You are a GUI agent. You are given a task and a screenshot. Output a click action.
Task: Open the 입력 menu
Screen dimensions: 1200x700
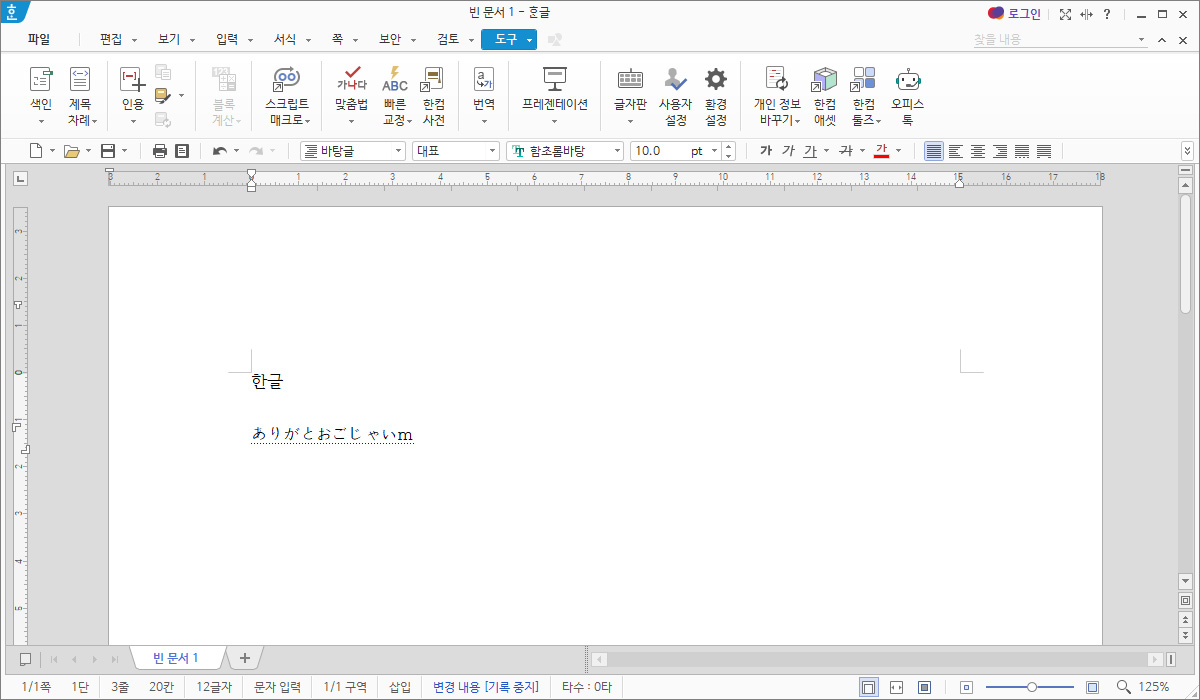click(x=227, y=40)
